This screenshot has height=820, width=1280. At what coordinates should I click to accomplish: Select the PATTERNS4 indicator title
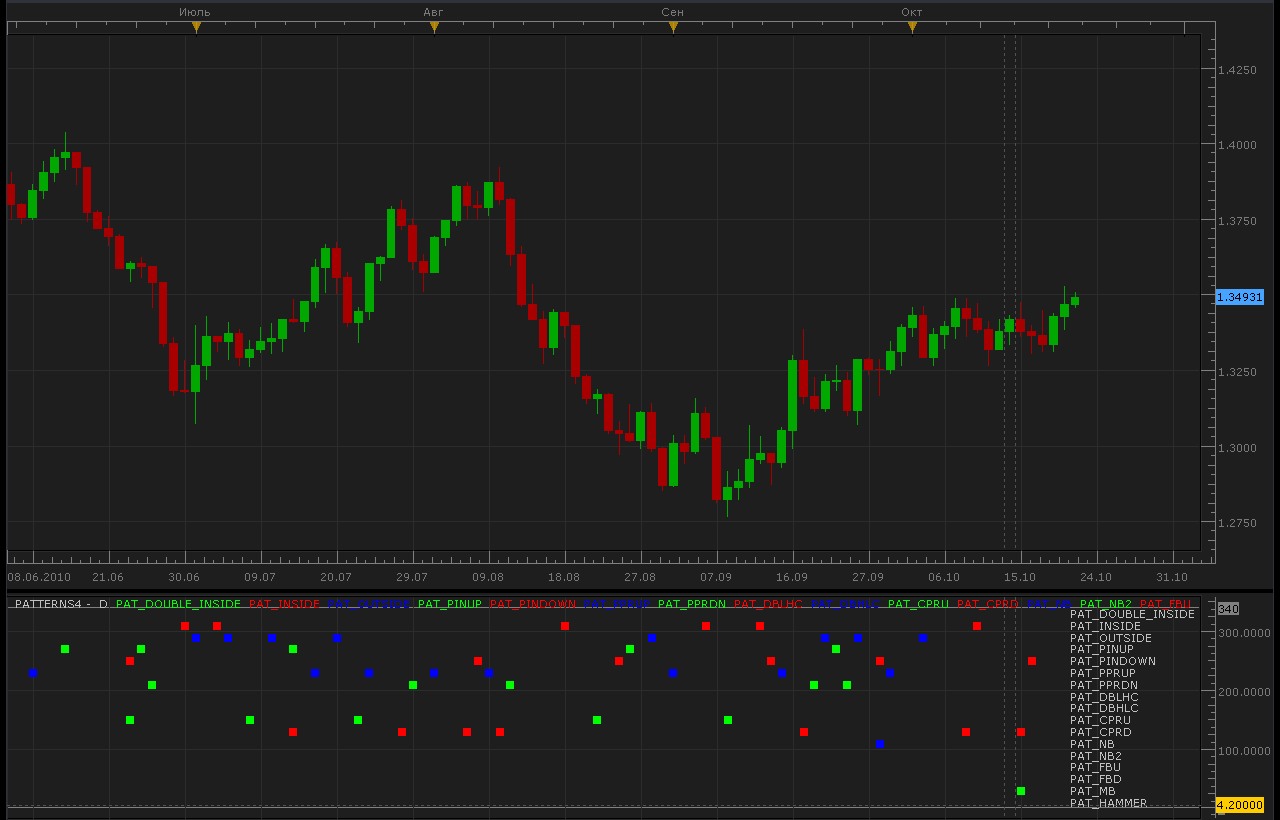point(49,604)
